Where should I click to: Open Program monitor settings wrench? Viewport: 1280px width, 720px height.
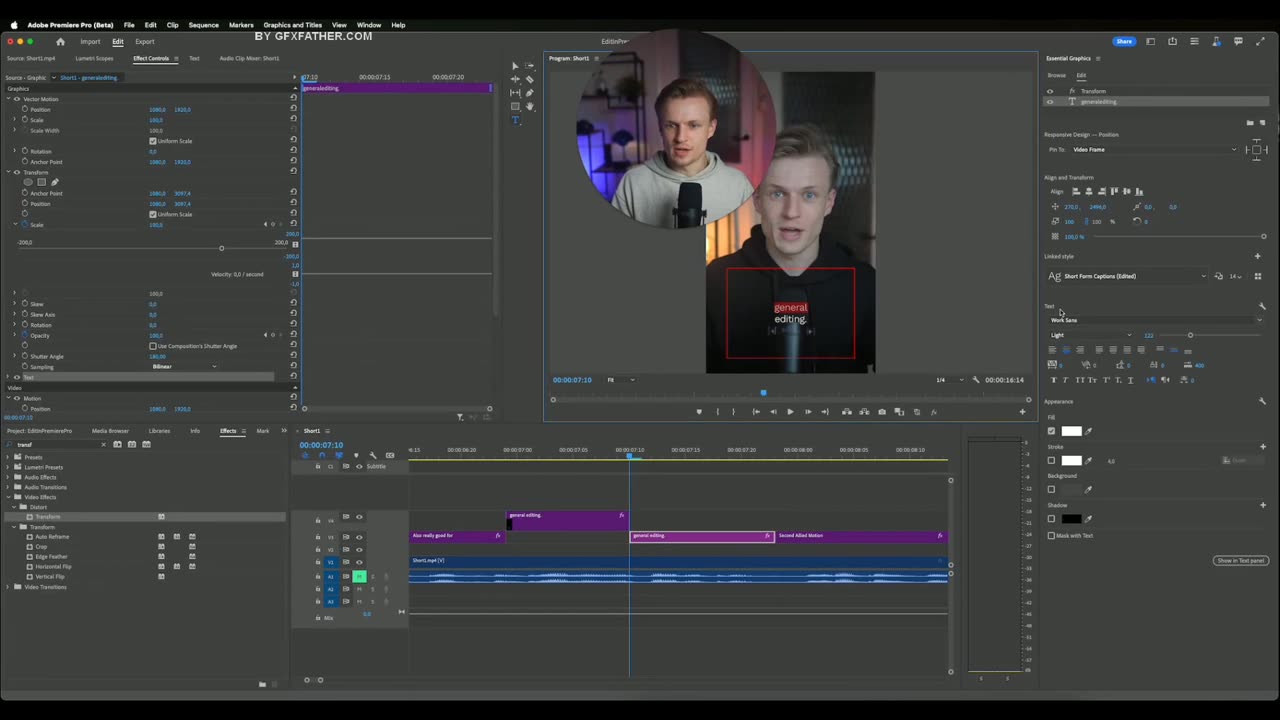tap(976, 380)
